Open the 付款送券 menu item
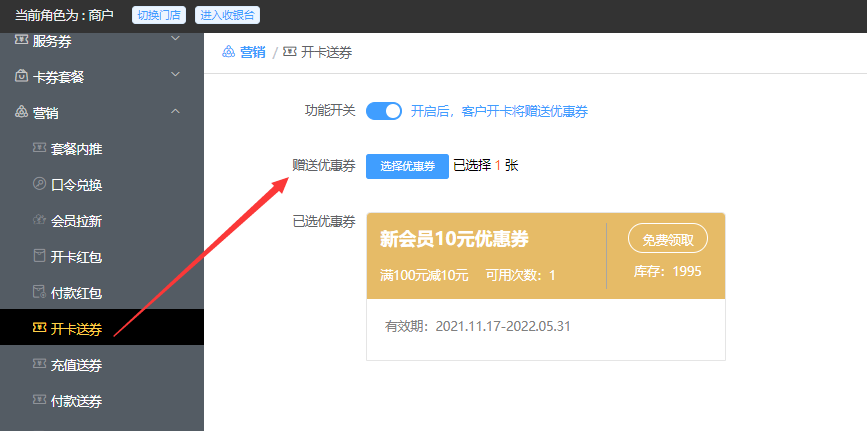 point(102,401)
